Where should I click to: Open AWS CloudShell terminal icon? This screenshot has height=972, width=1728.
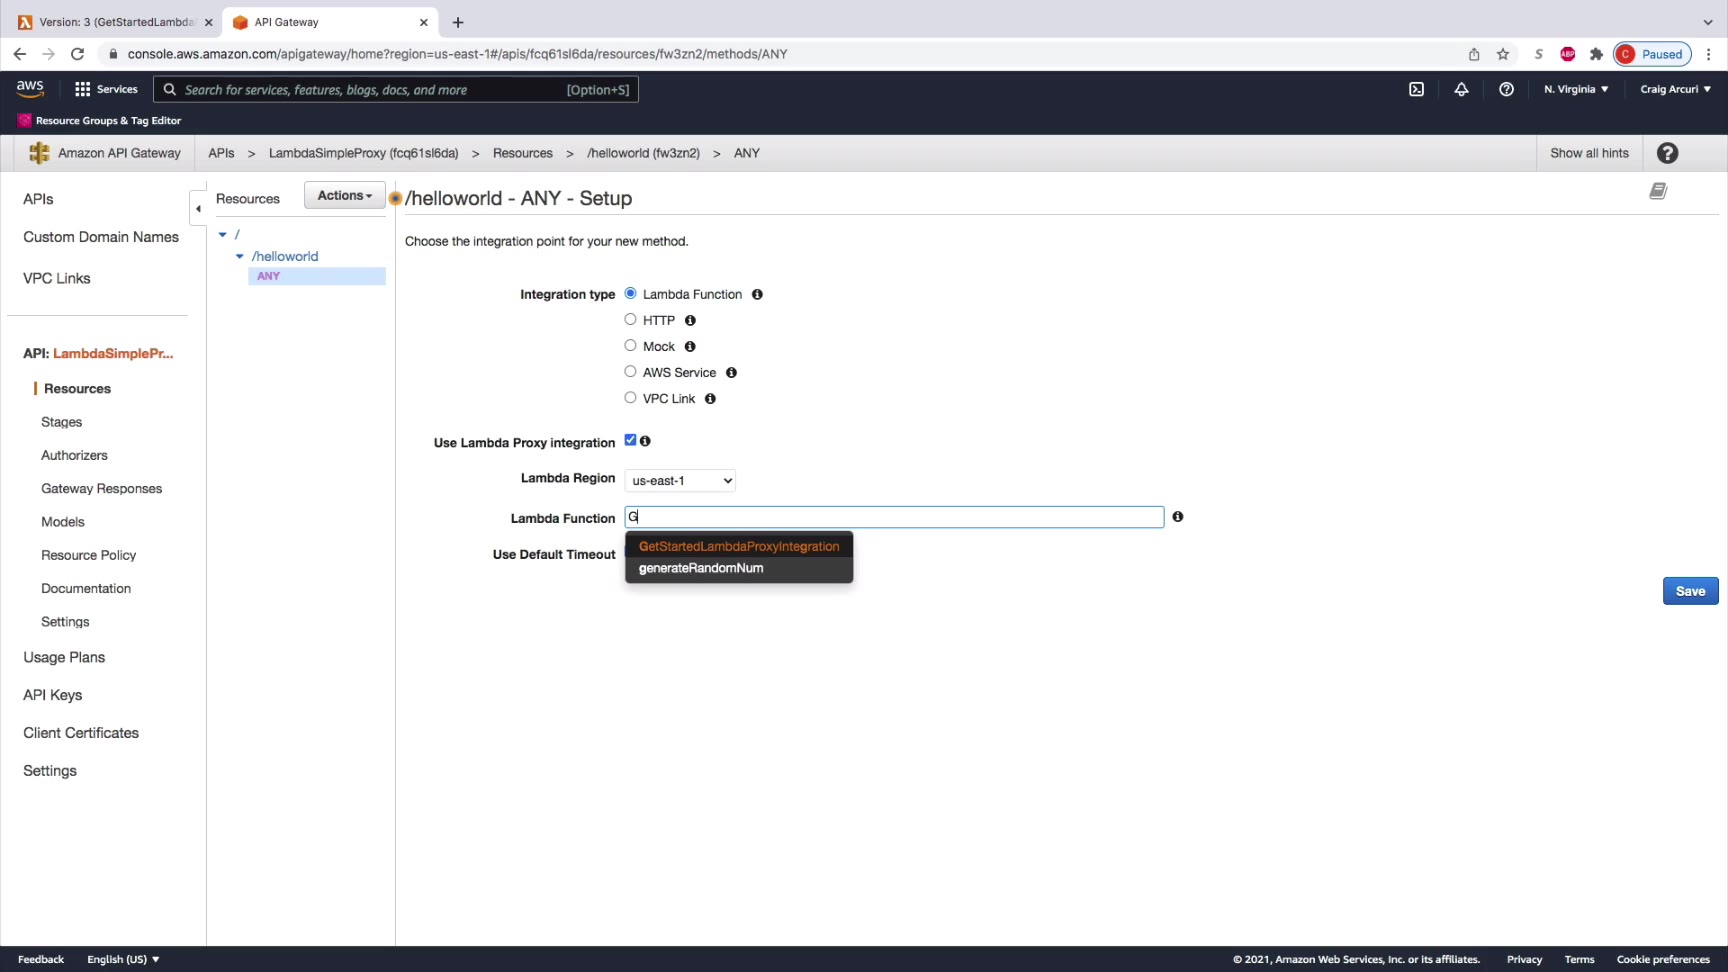[x=1416, y=89]
